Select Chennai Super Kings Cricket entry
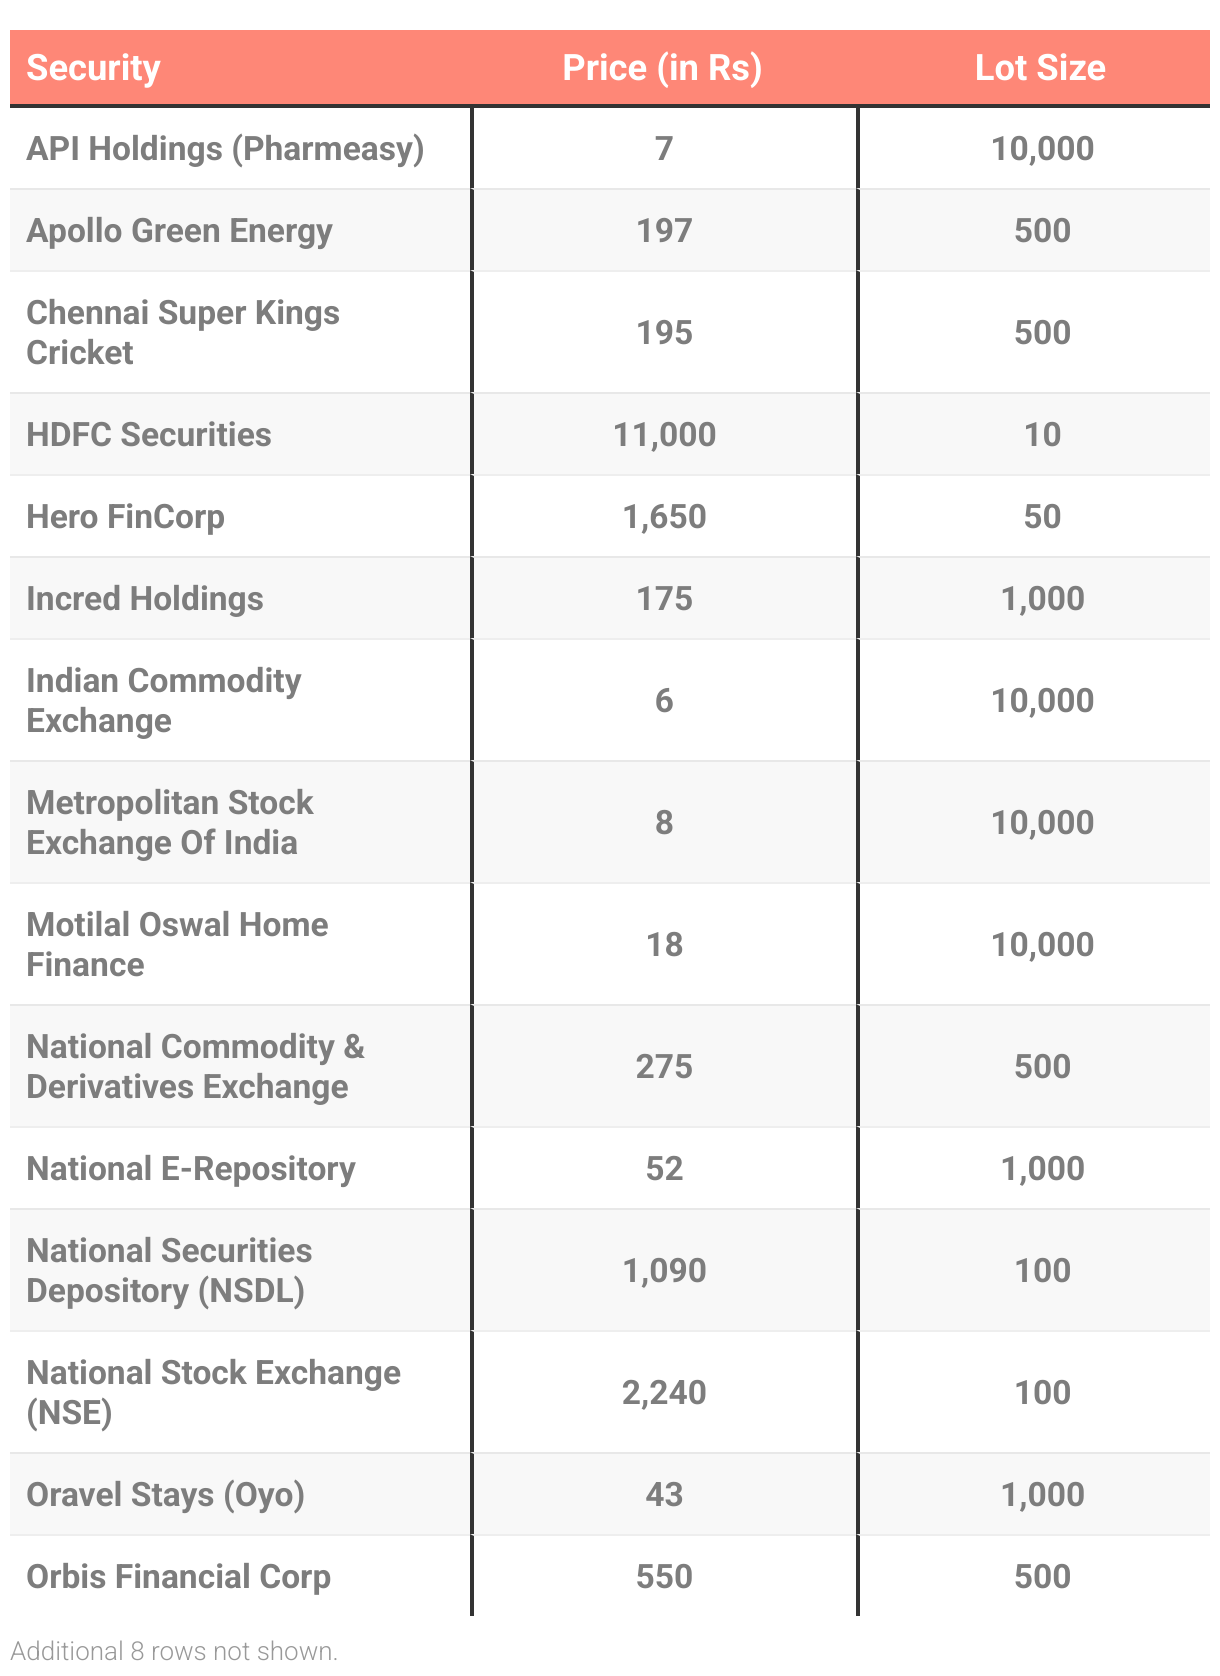Image resolution: width=1220 pixels, height=1676 pixels. (182, 332)
